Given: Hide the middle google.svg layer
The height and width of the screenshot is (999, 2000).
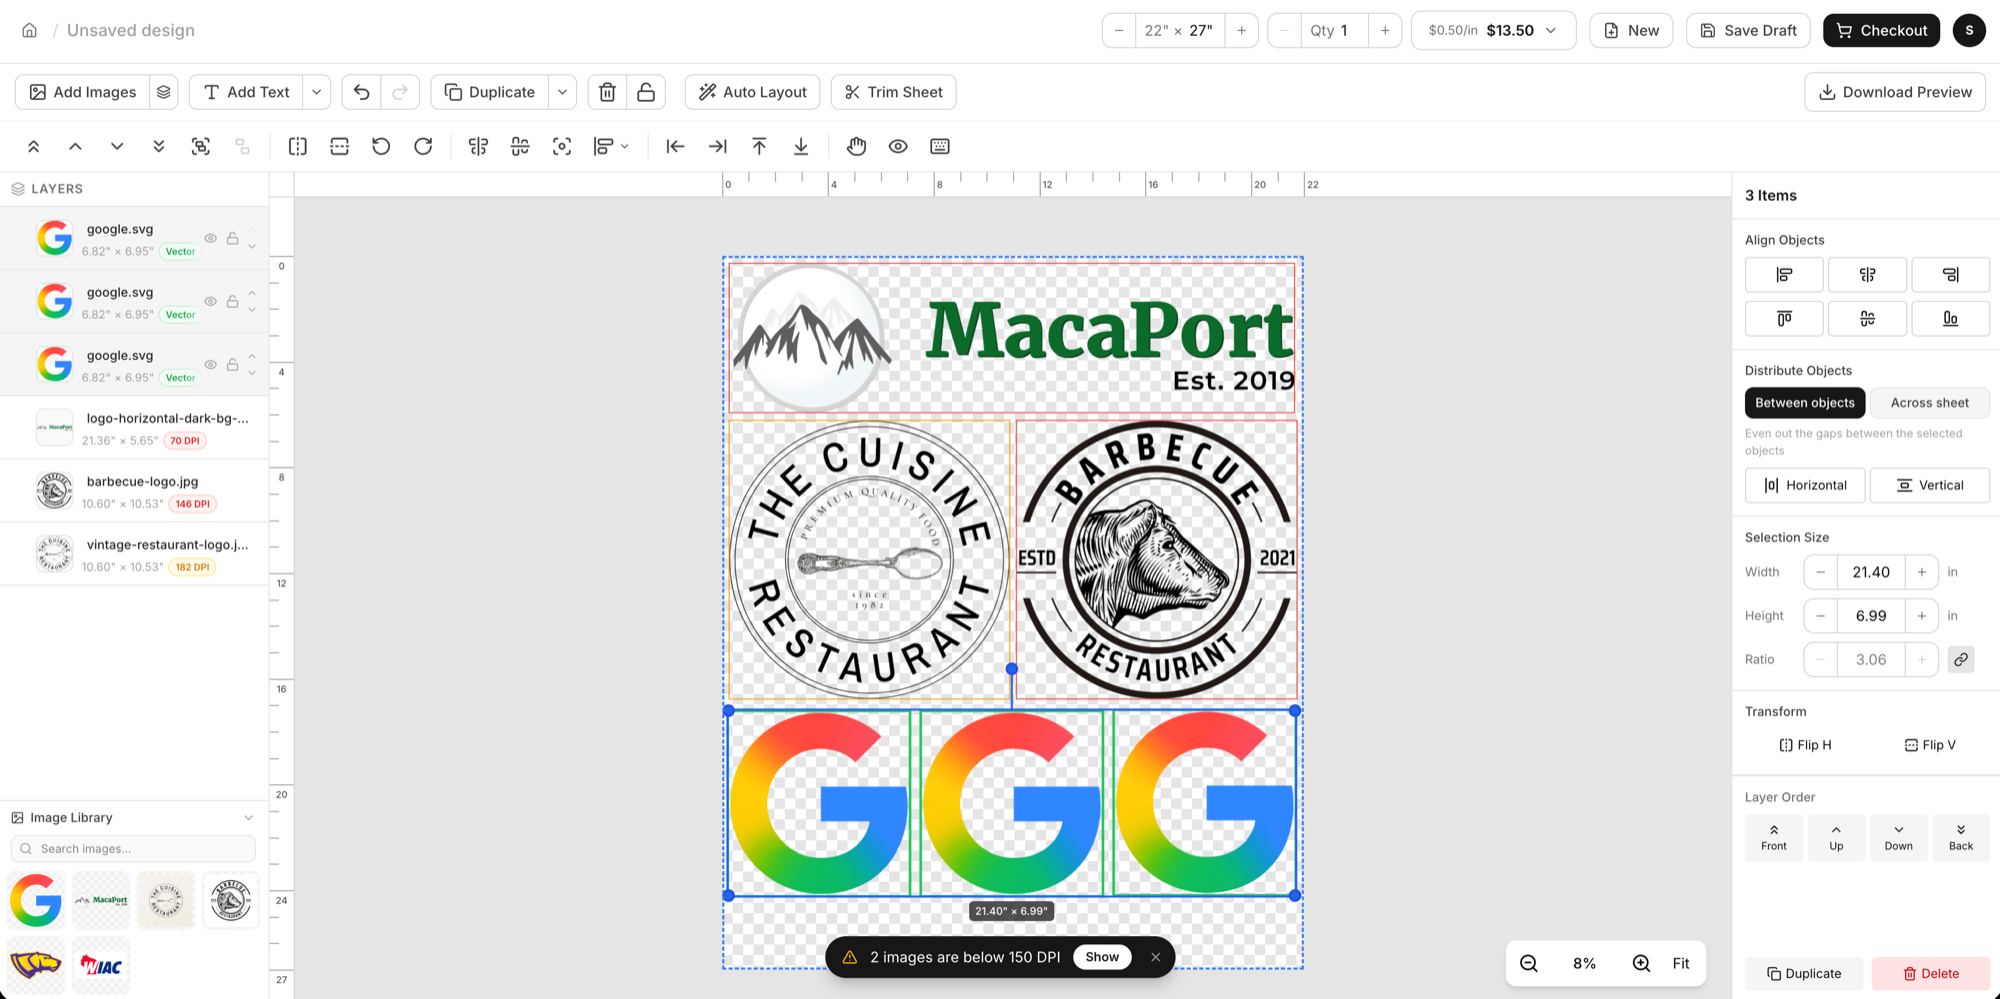Looking at the screenshot, I should 210,301.
